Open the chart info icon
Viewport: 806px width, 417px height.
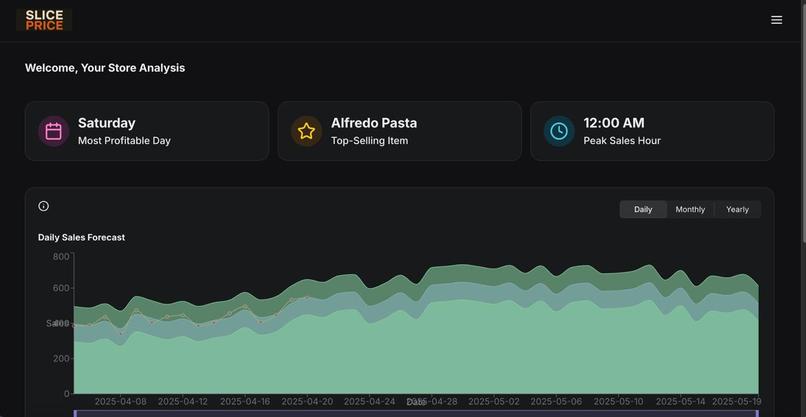pos(44,206)
